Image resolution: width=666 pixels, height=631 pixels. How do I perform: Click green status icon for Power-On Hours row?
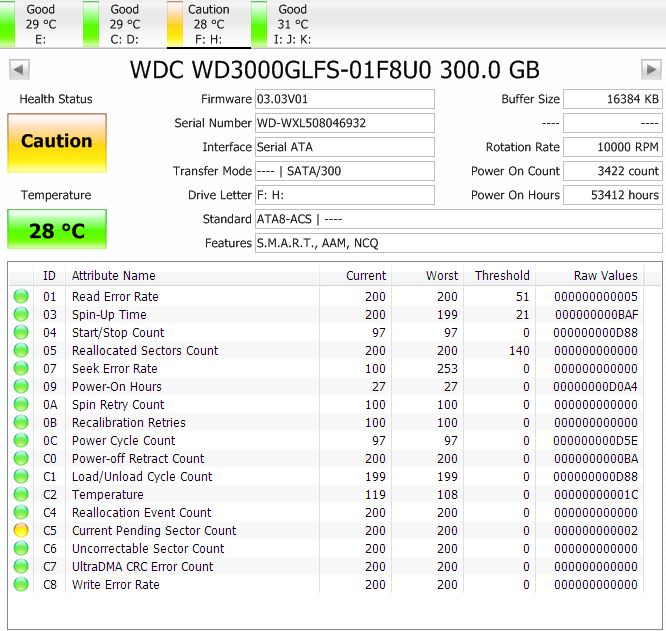tap(21, 386)
